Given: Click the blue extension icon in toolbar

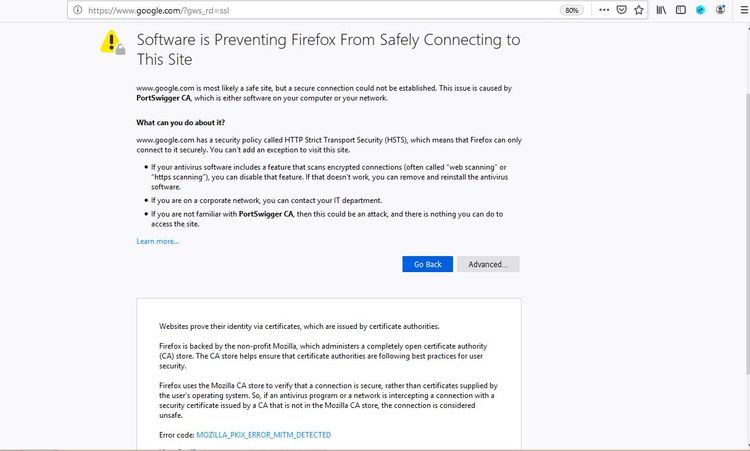Looking at the screenshot, I should pos(700,10).
